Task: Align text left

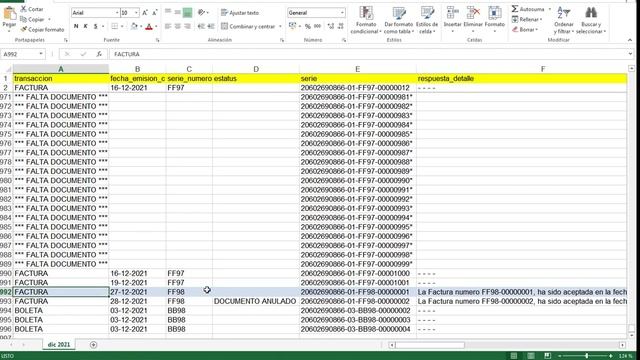Action: pos(168,26)
